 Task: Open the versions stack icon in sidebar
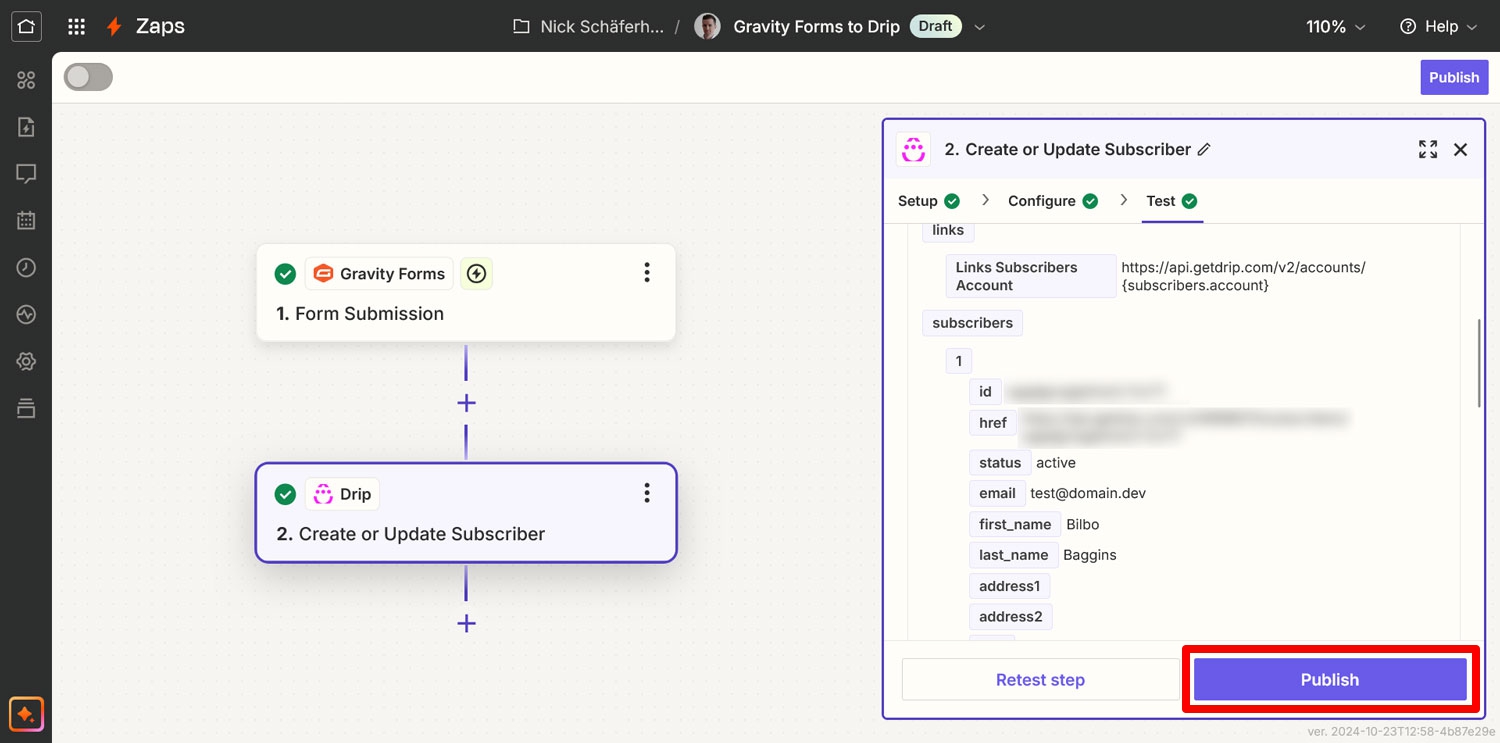(26, 408)
